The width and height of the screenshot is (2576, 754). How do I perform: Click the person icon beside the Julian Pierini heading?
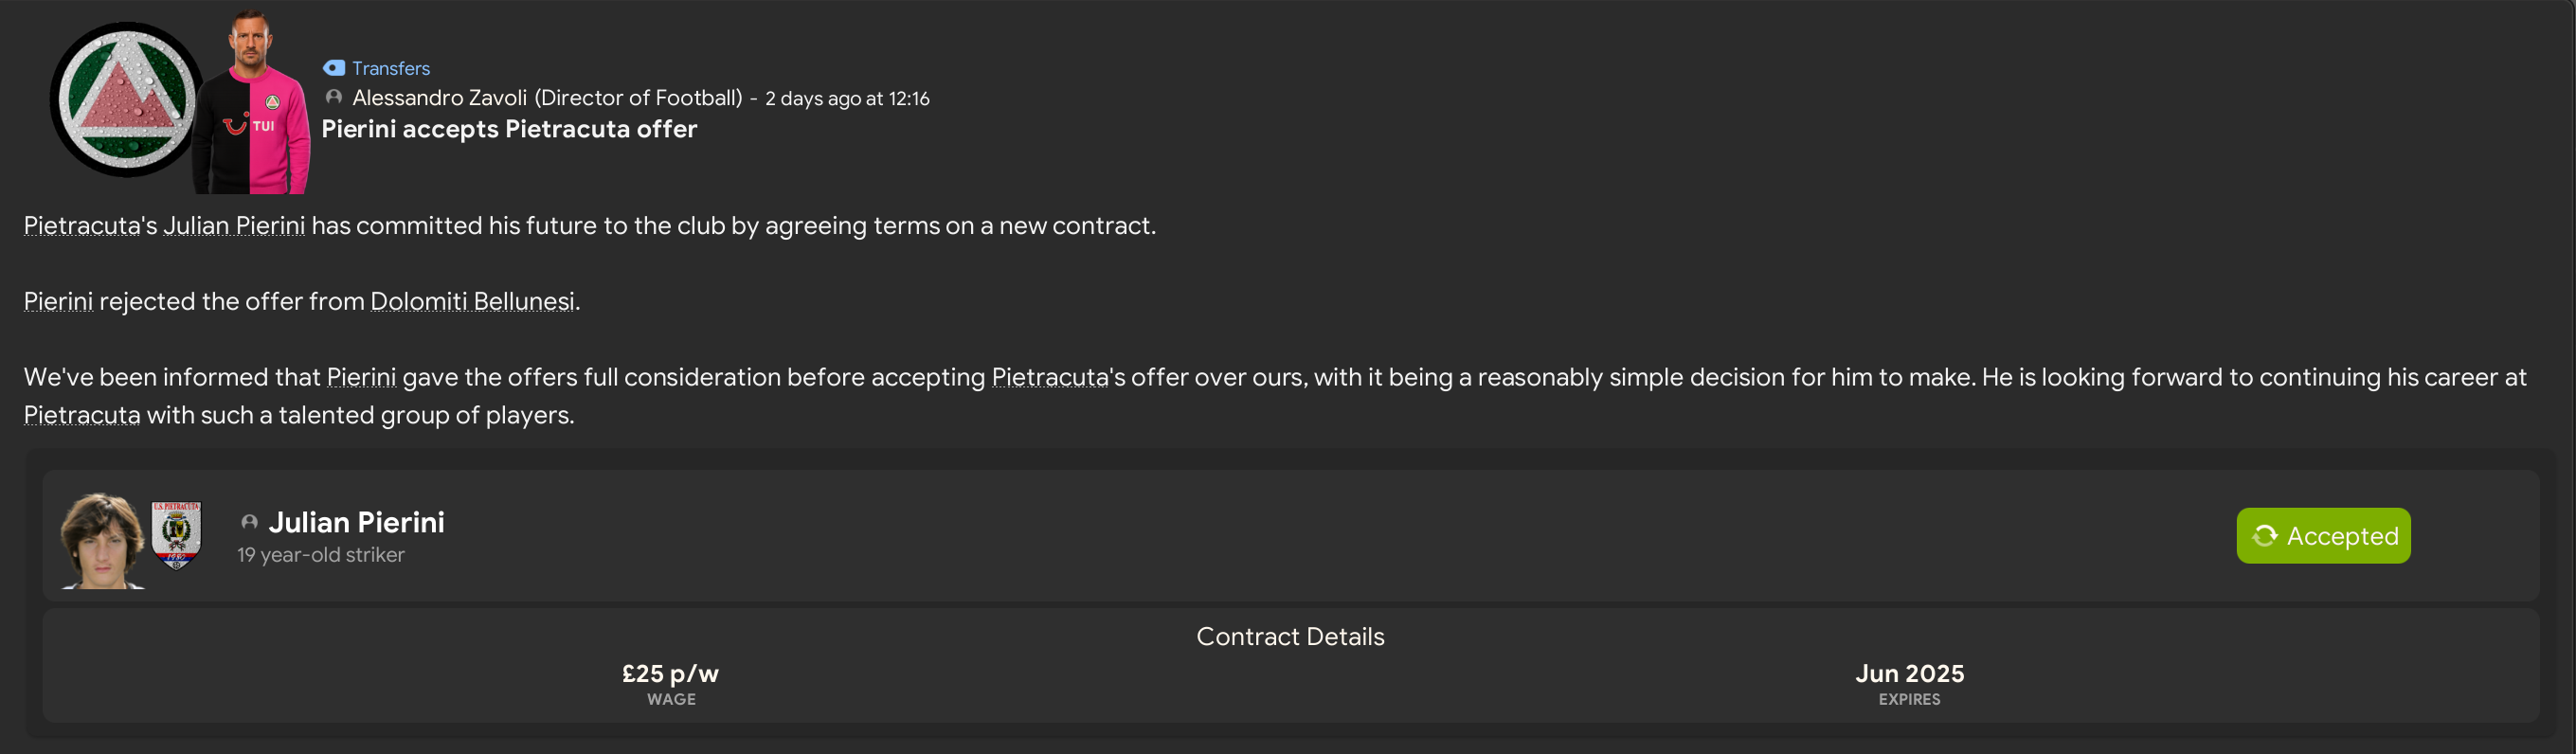pos(249,522)
